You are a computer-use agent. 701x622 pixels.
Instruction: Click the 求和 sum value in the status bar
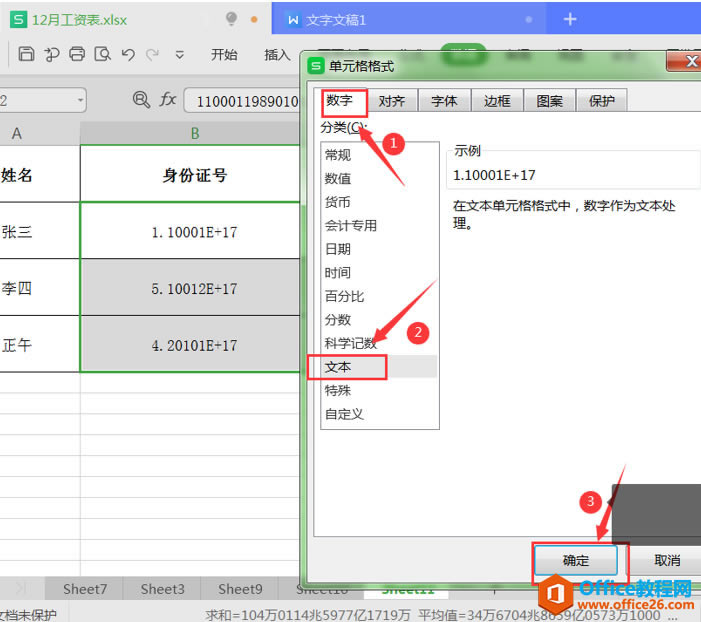point(308,615)
